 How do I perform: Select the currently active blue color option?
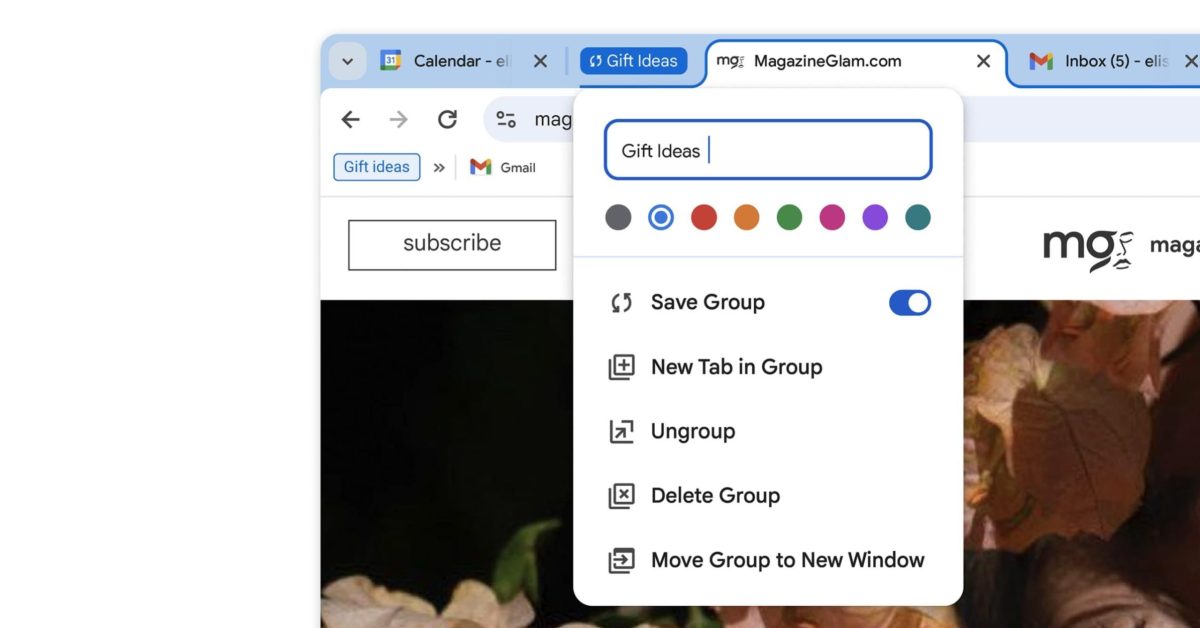[660, 217]
